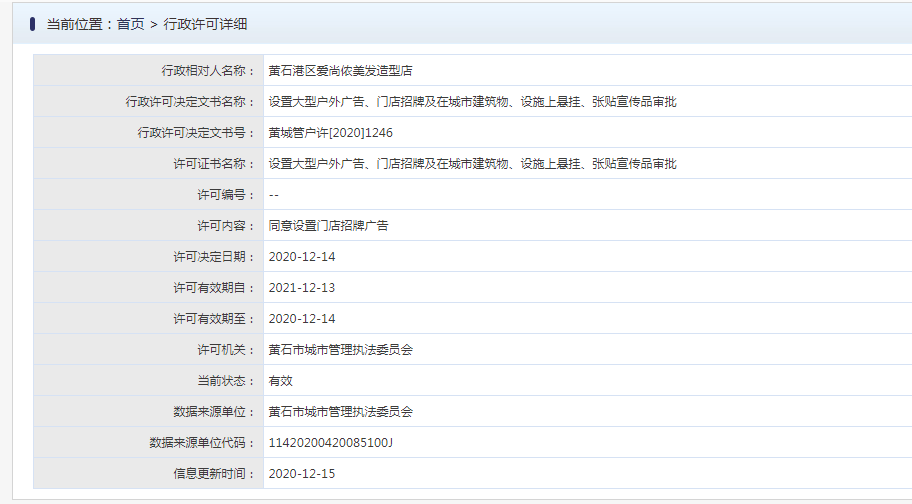Select the 许可证书名称 value text
Image resolution: width=912 pixels, height=504 pixels.
click(472, 164)
